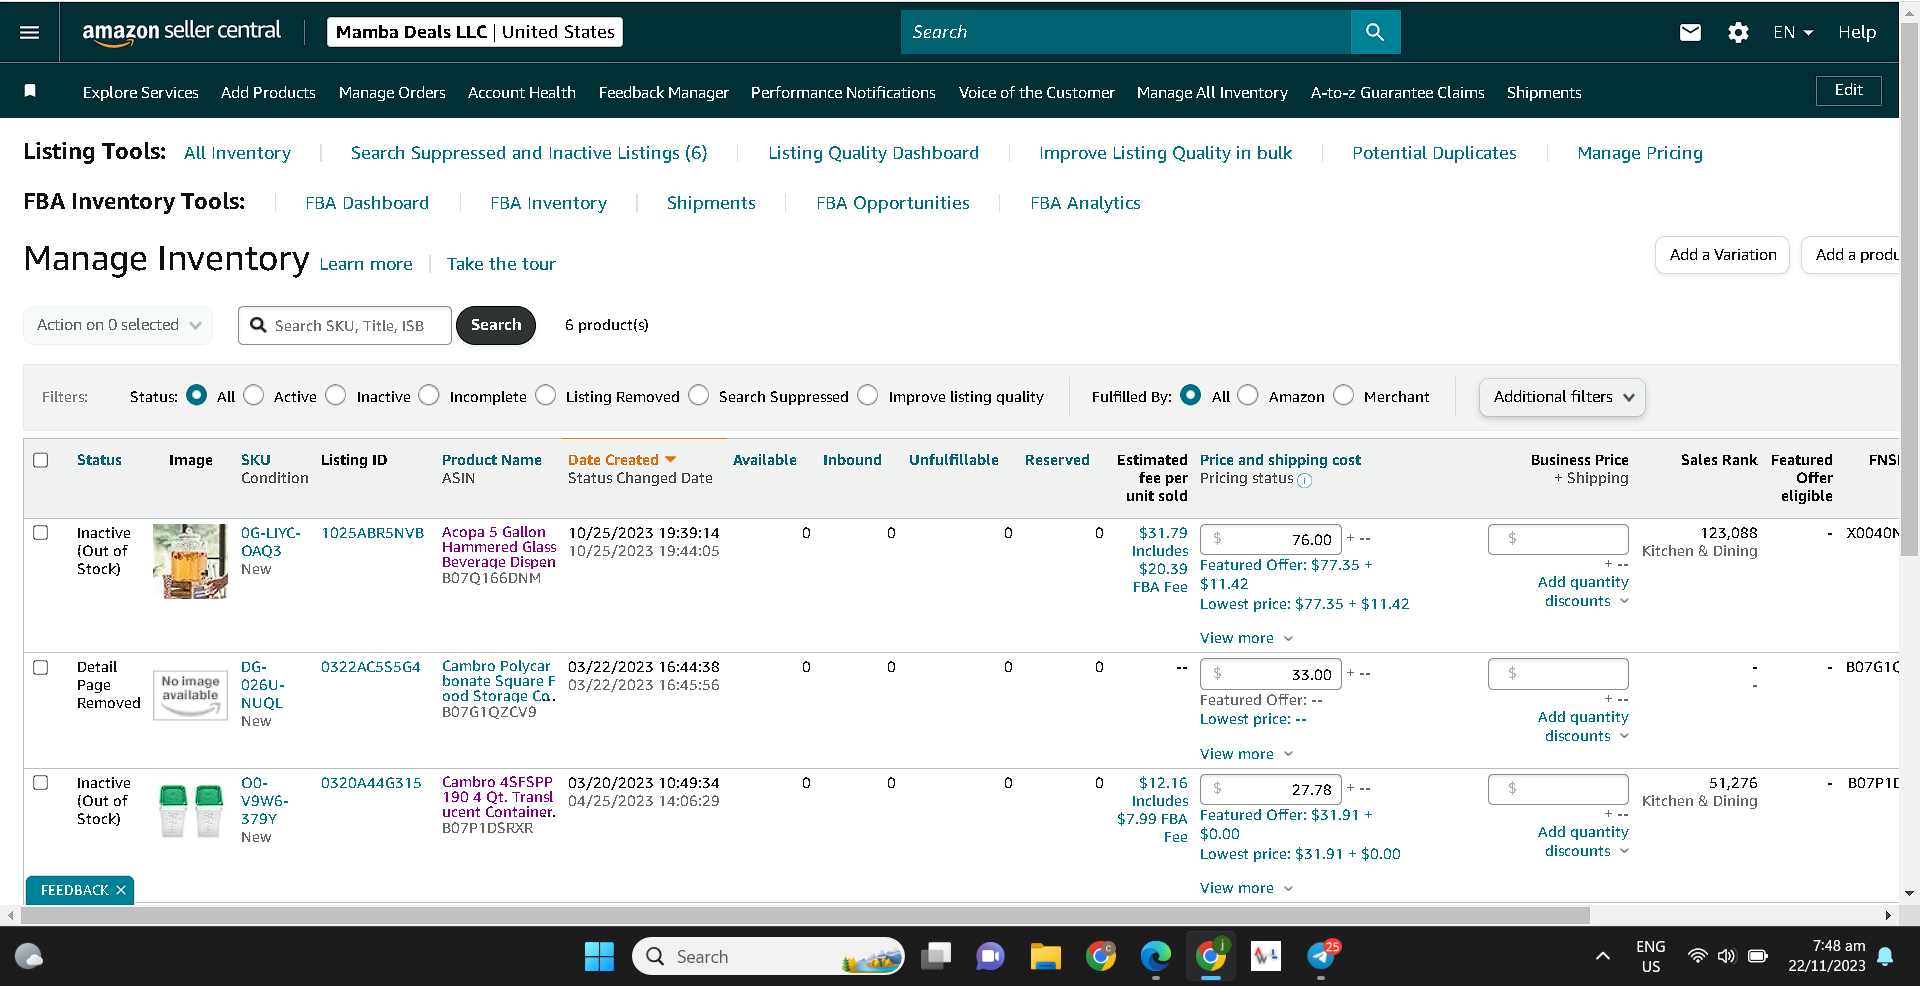Choose the Search Suppressed status filter
Image resolution: width=1920 pixels, height=986 pixels.
pyautogui.click(x=699, y=396)
